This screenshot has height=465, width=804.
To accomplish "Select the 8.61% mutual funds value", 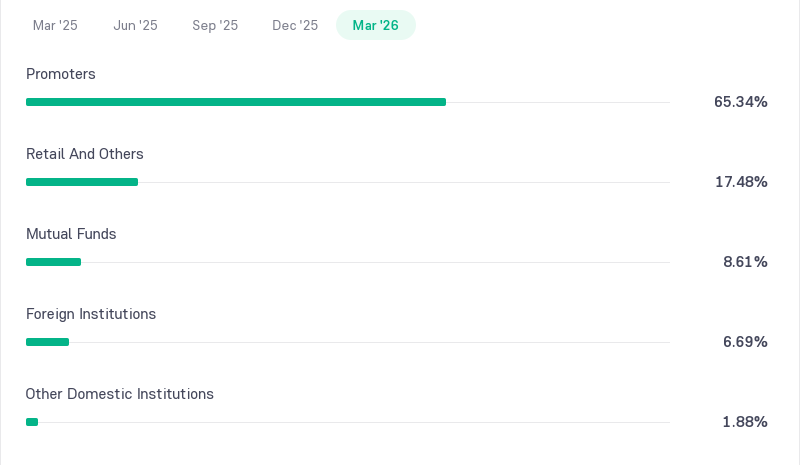I will 745,261.
